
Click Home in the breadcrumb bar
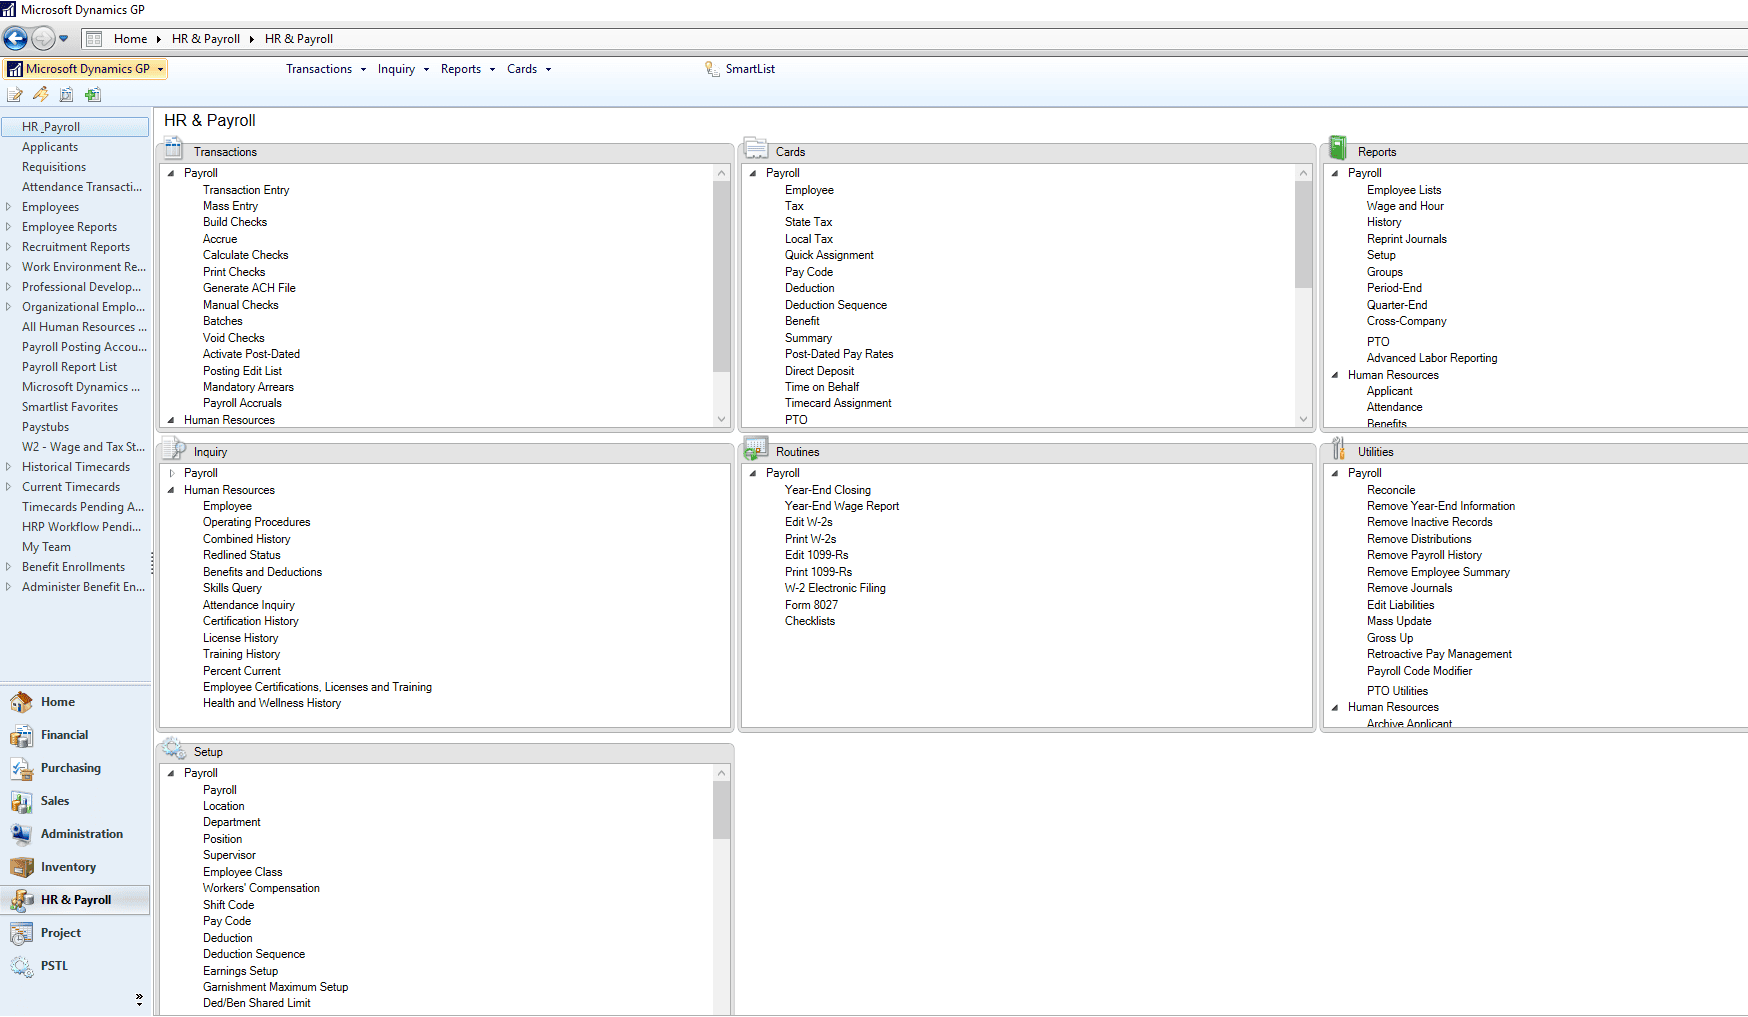point(130,39)
